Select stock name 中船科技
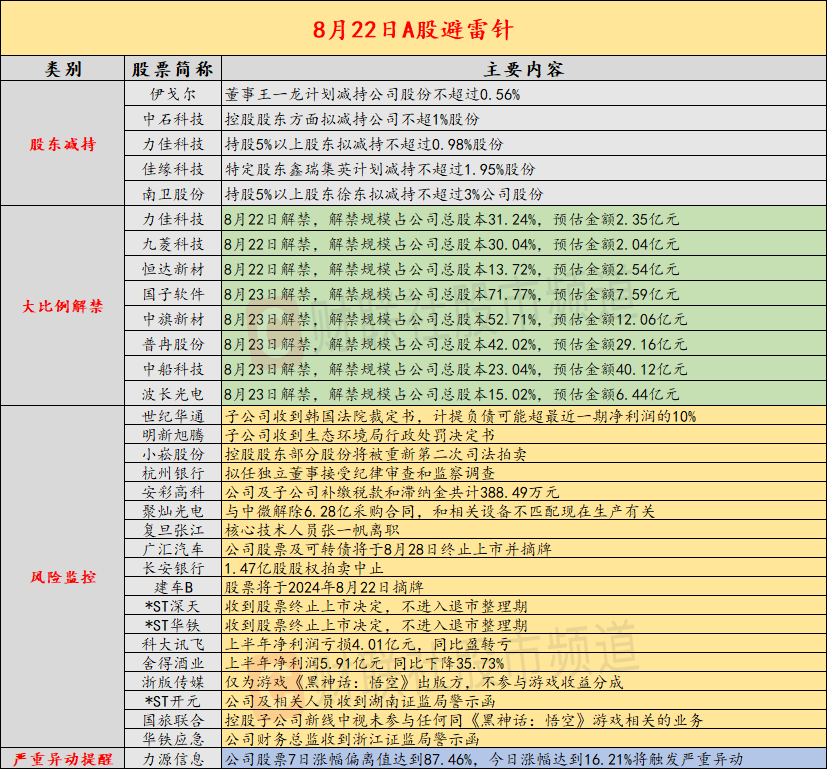Viewport: 827px width, 769px height. [173, 369]
